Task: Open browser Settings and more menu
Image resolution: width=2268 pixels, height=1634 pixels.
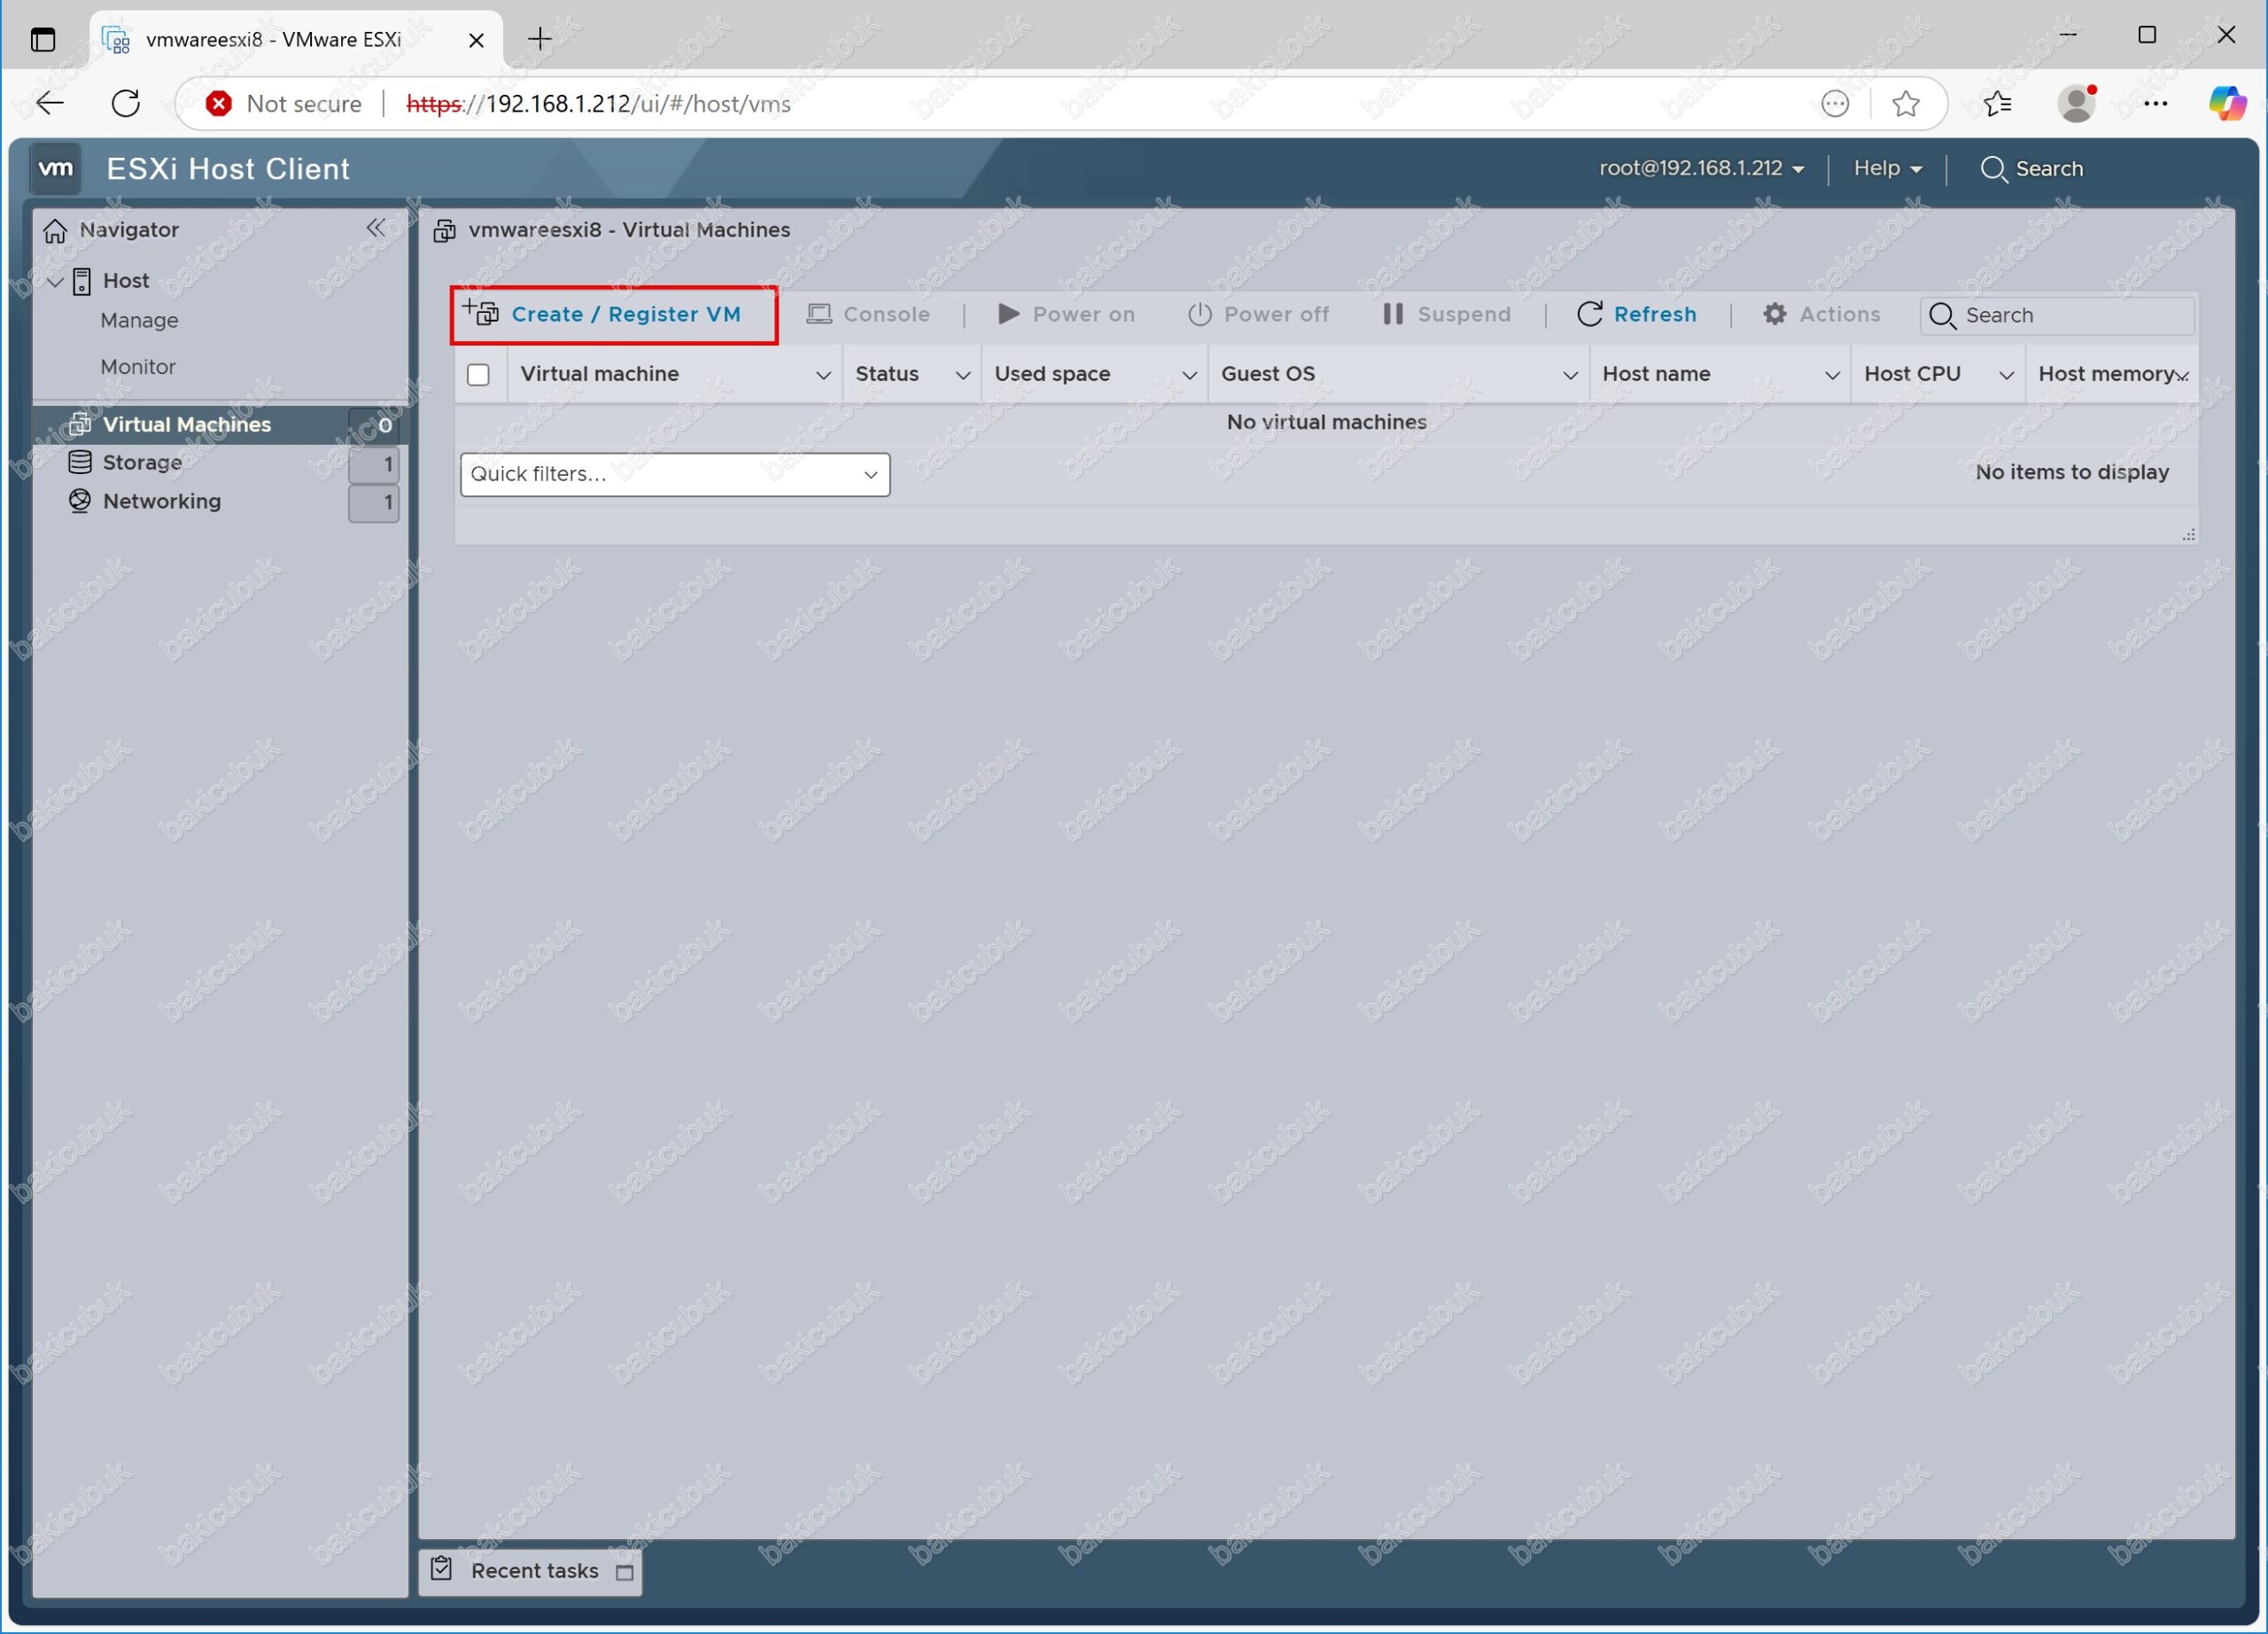Action: [x=2155, y=103]
